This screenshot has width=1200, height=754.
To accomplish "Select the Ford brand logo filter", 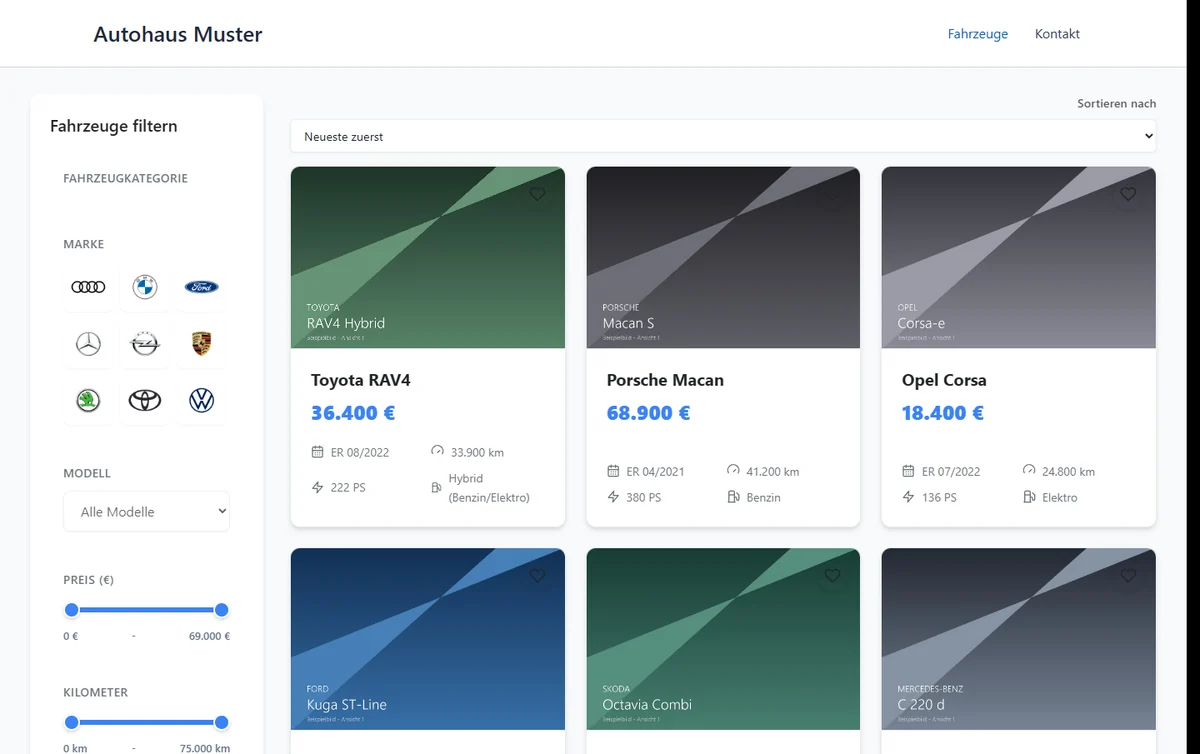I will pos(202,287).
